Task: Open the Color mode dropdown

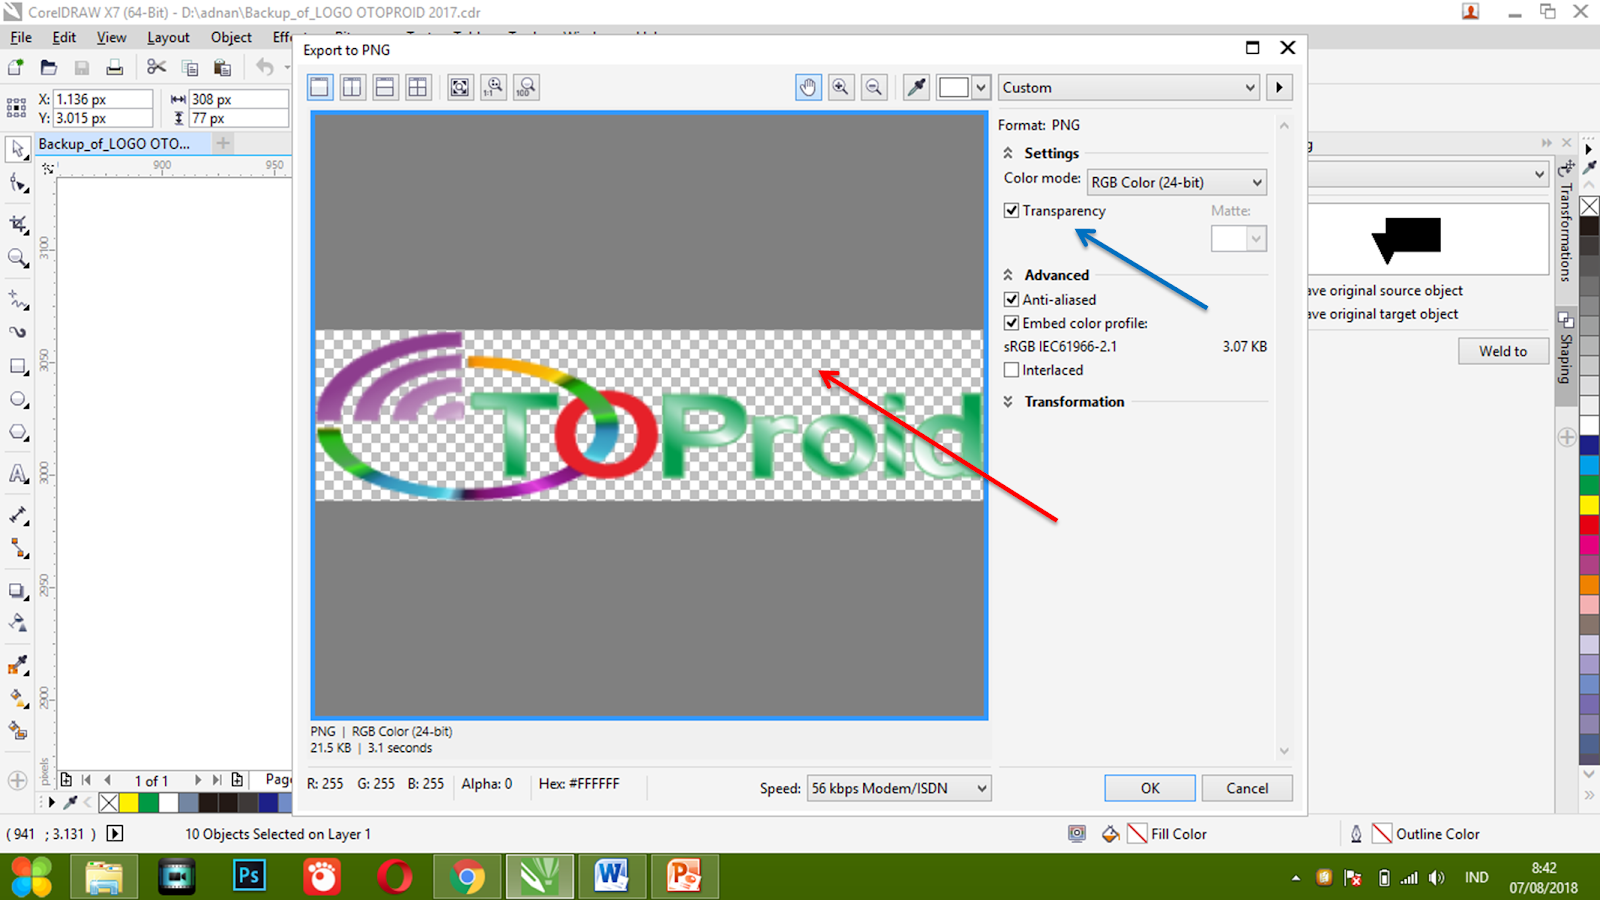Action: point(1177,182)
